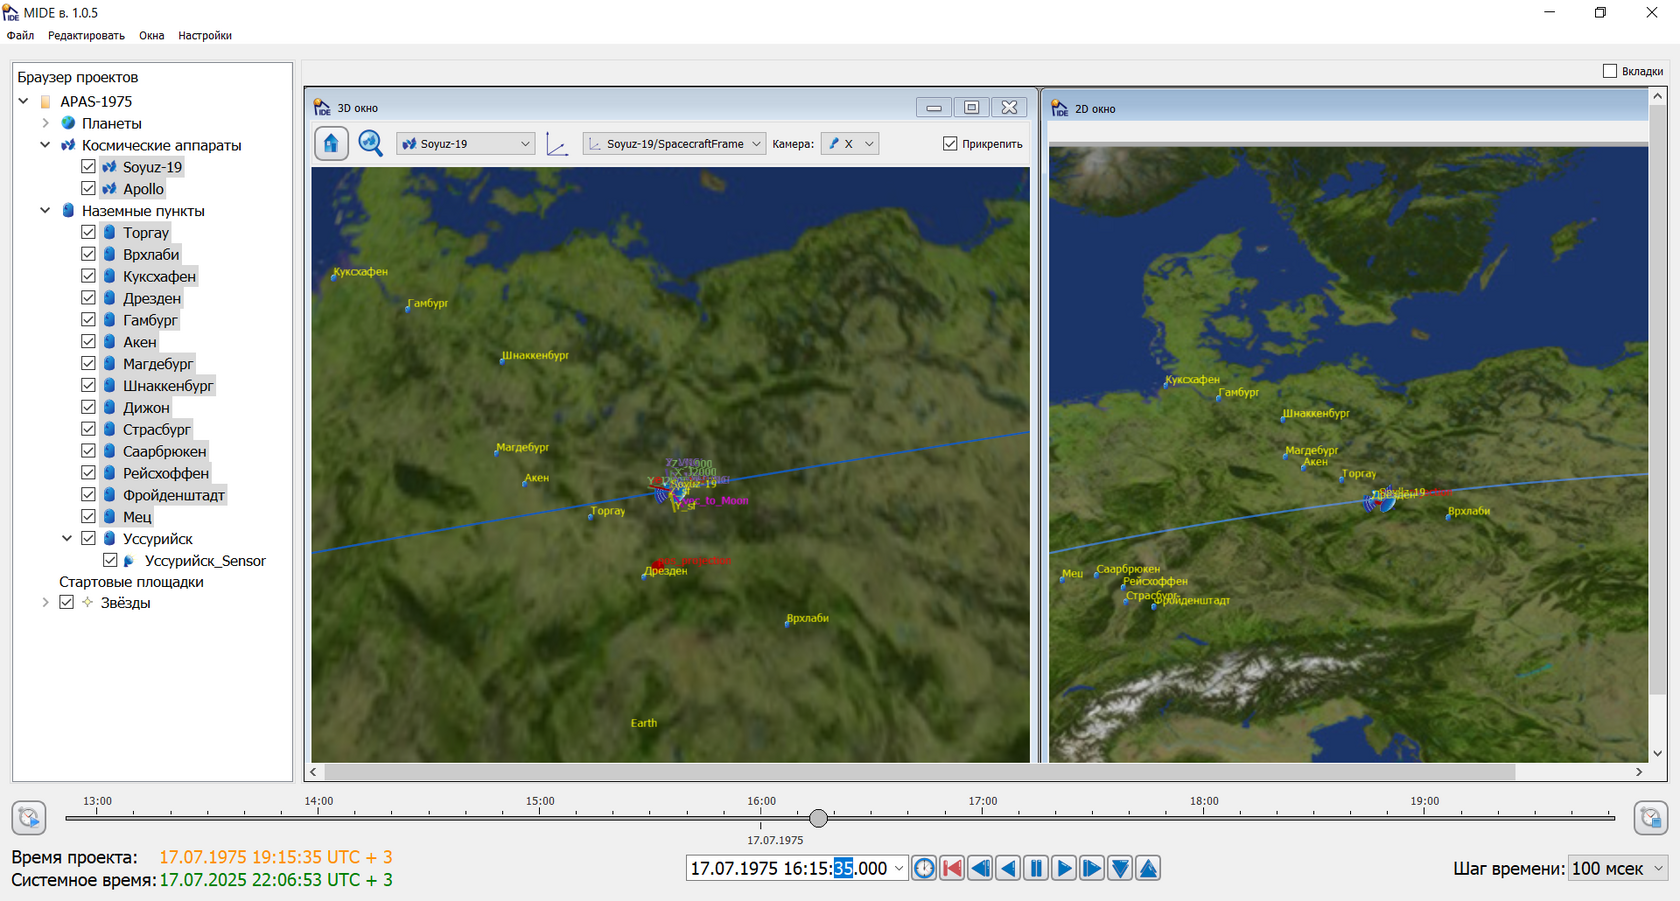Collapse the Уссурийск node

pyautogui.click(x=67, y=539)
